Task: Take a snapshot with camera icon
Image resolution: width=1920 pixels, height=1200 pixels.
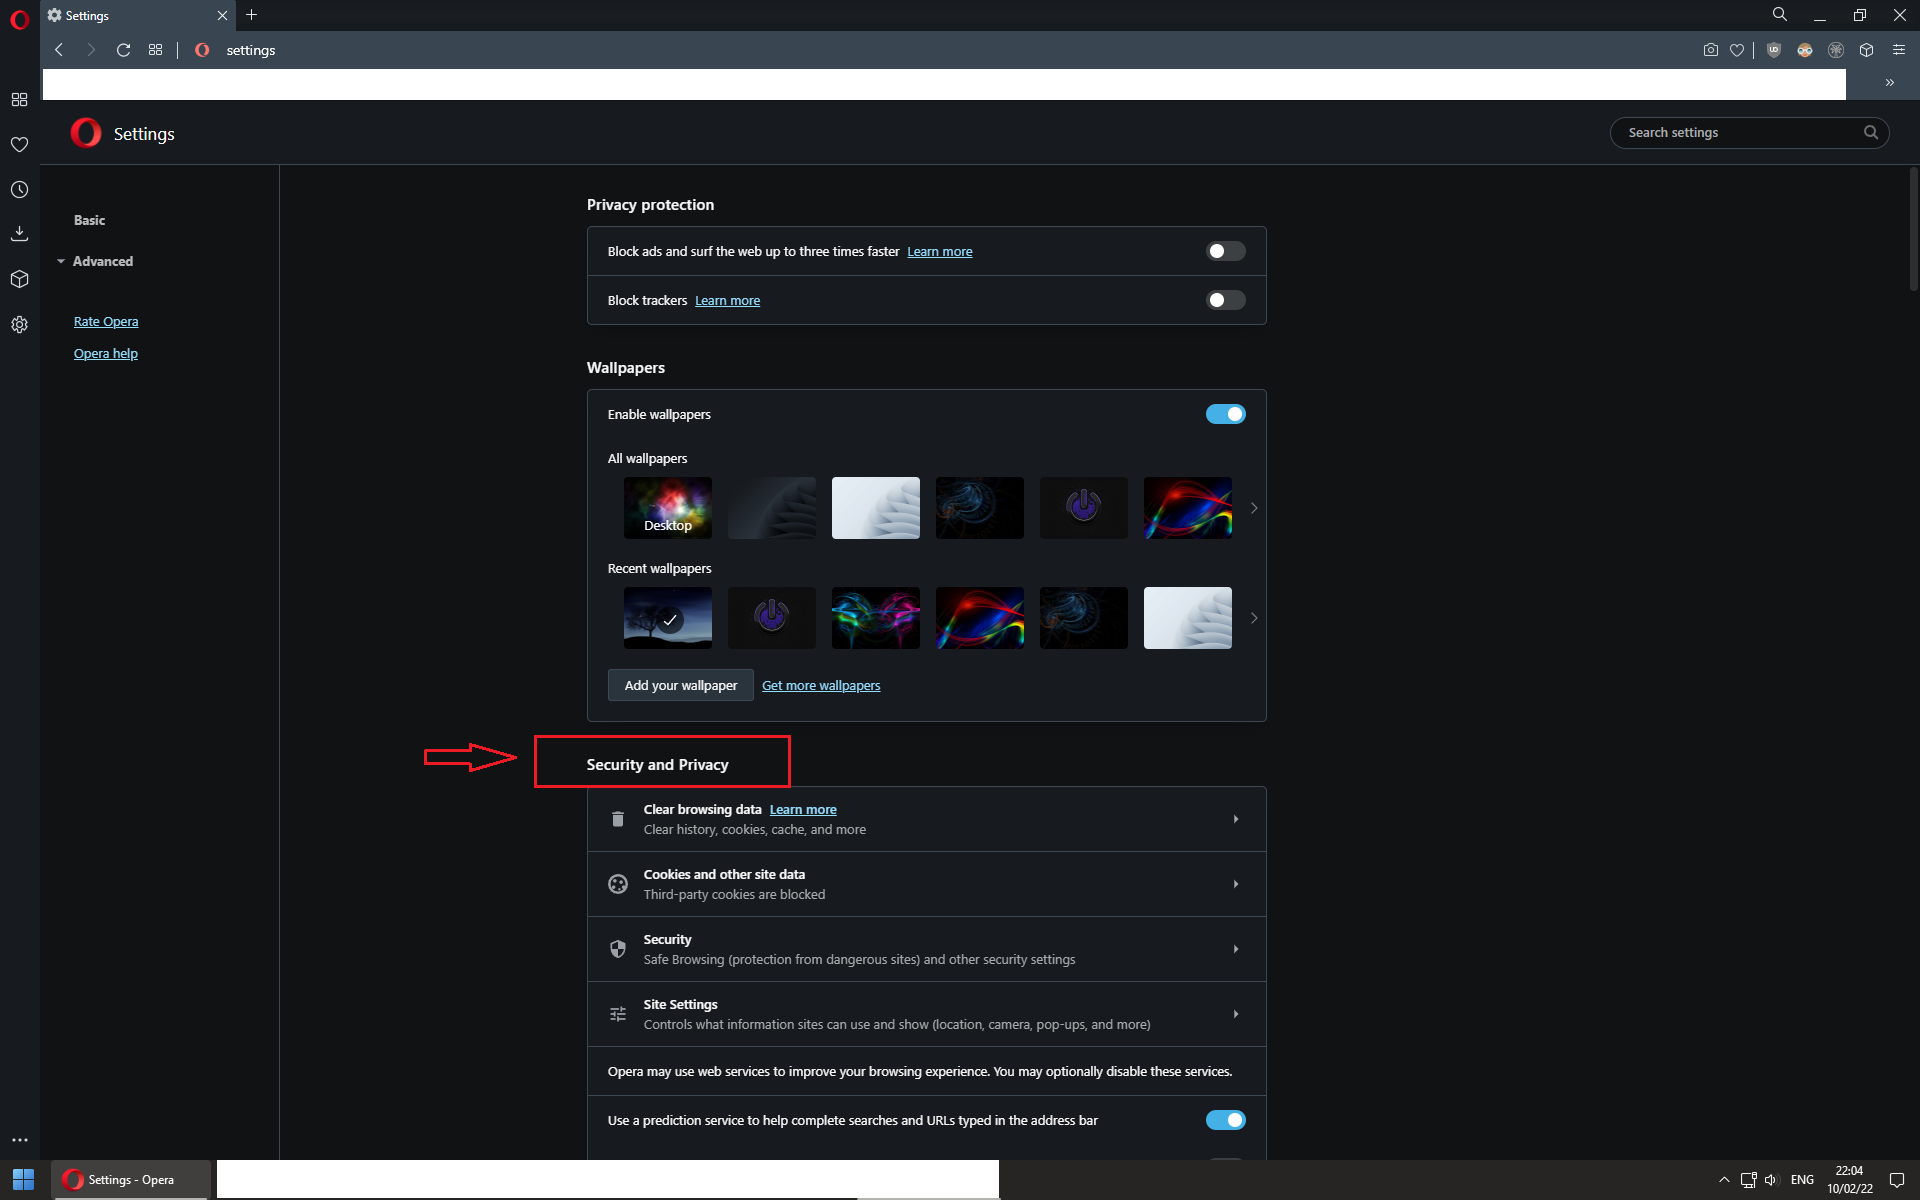Action: click(x=1711, y=50)
